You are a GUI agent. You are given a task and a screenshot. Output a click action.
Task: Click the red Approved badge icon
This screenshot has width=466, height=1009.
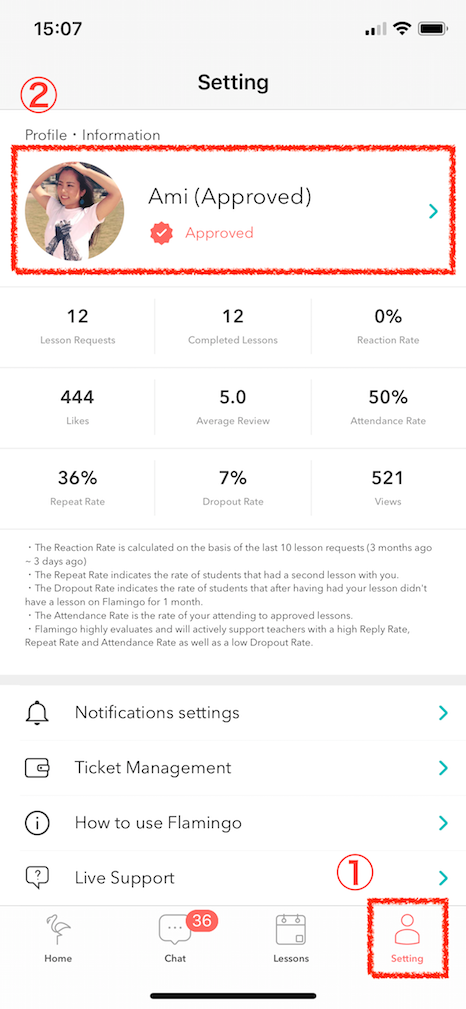(x=162, y=233)
